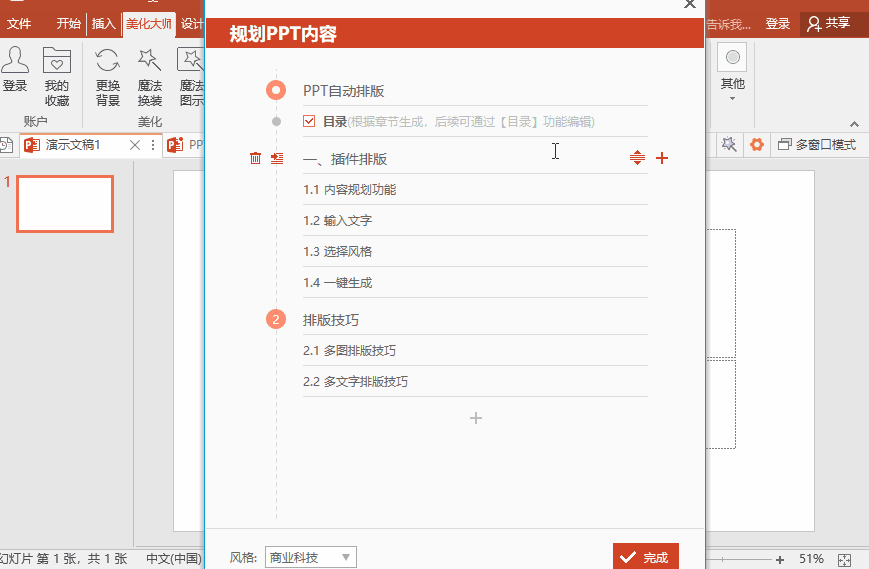Viewport: 869px width, 569px height.
Task: Click indent icon beside 插件排版 chapter
Action: click(277, 158)
